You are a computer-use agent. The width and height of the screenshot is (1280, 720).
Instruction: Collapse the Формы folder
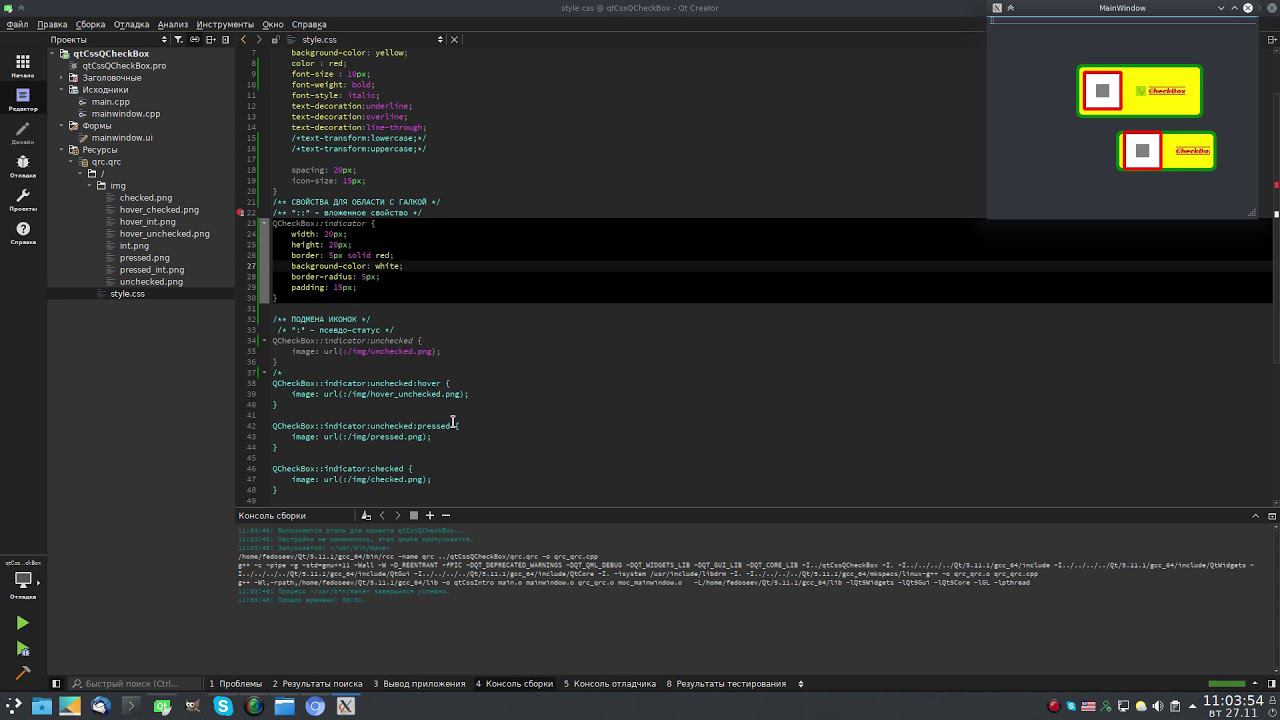tap(61, 126)
